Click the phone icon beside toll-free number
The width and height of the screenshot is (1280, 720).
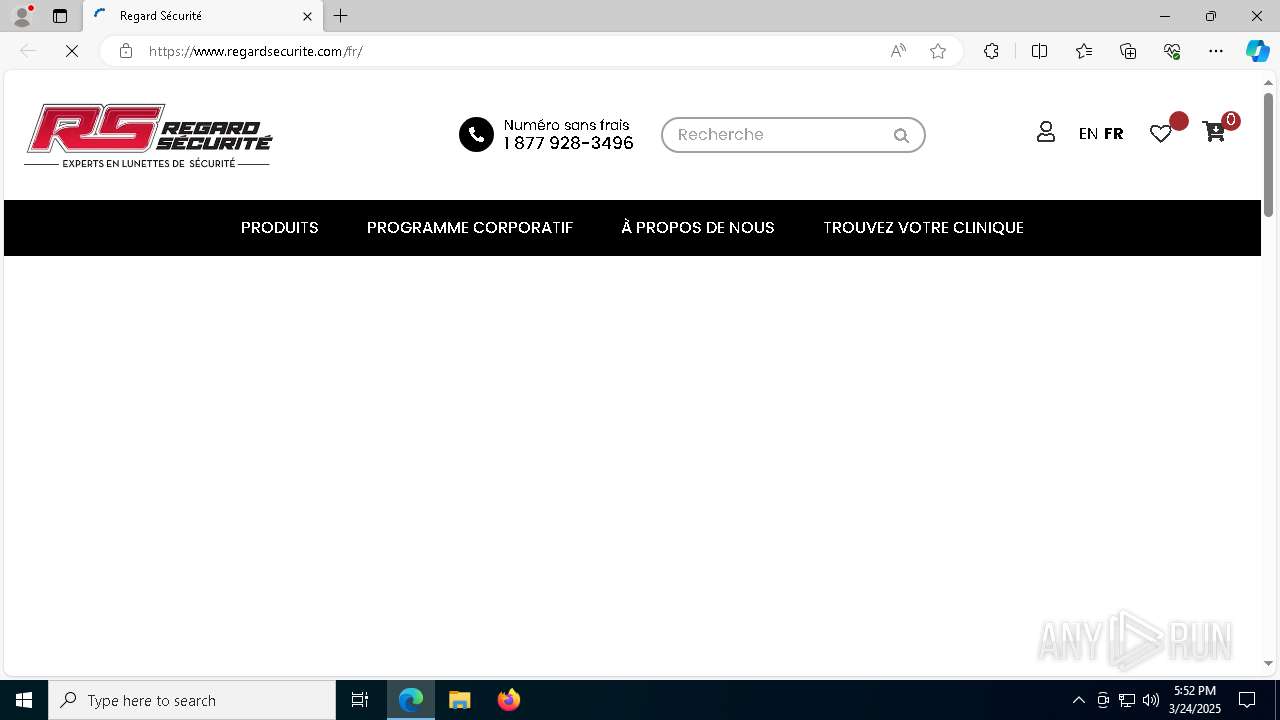[x=476, y=134]
